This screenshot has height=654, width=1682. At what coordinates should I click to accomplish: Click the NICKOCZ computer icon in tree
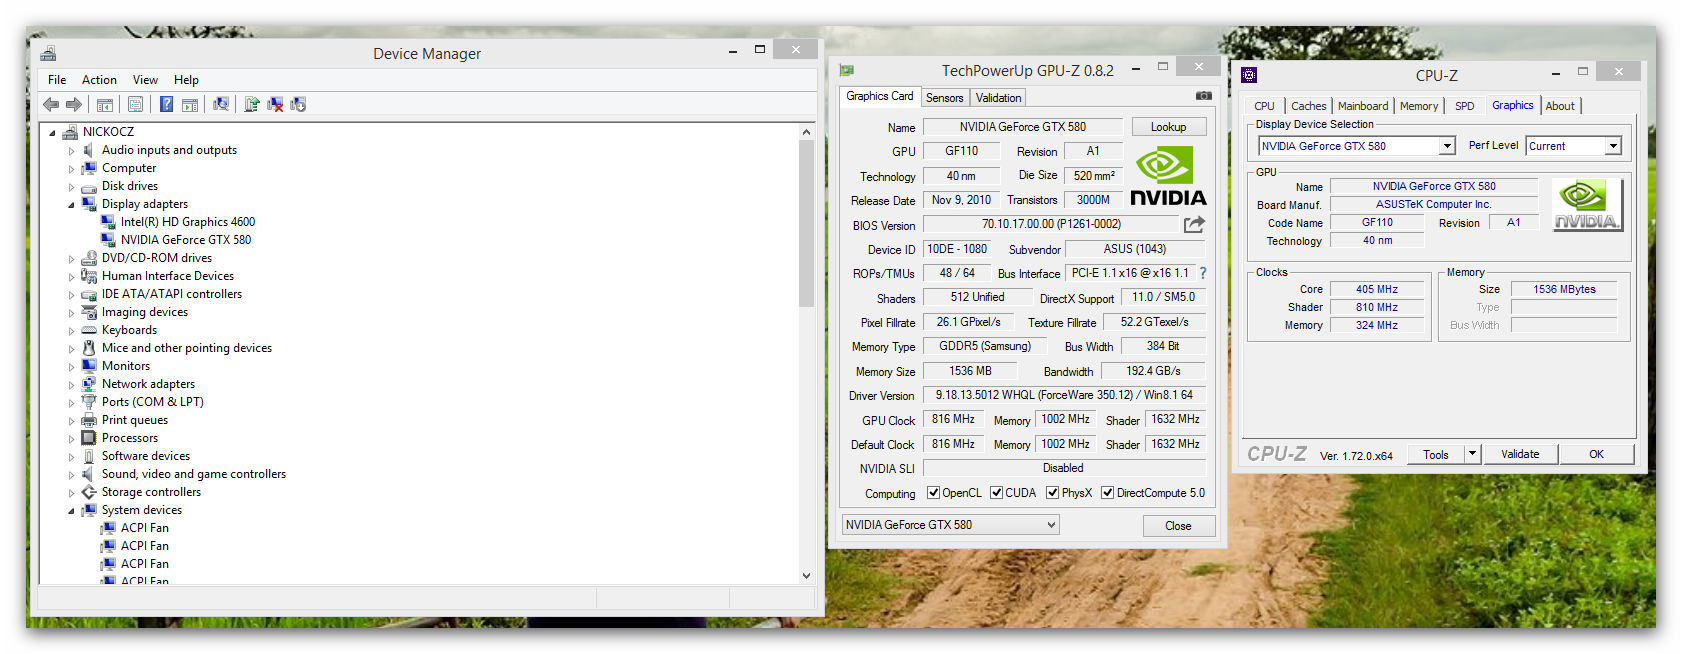click(x=70, y=132)
